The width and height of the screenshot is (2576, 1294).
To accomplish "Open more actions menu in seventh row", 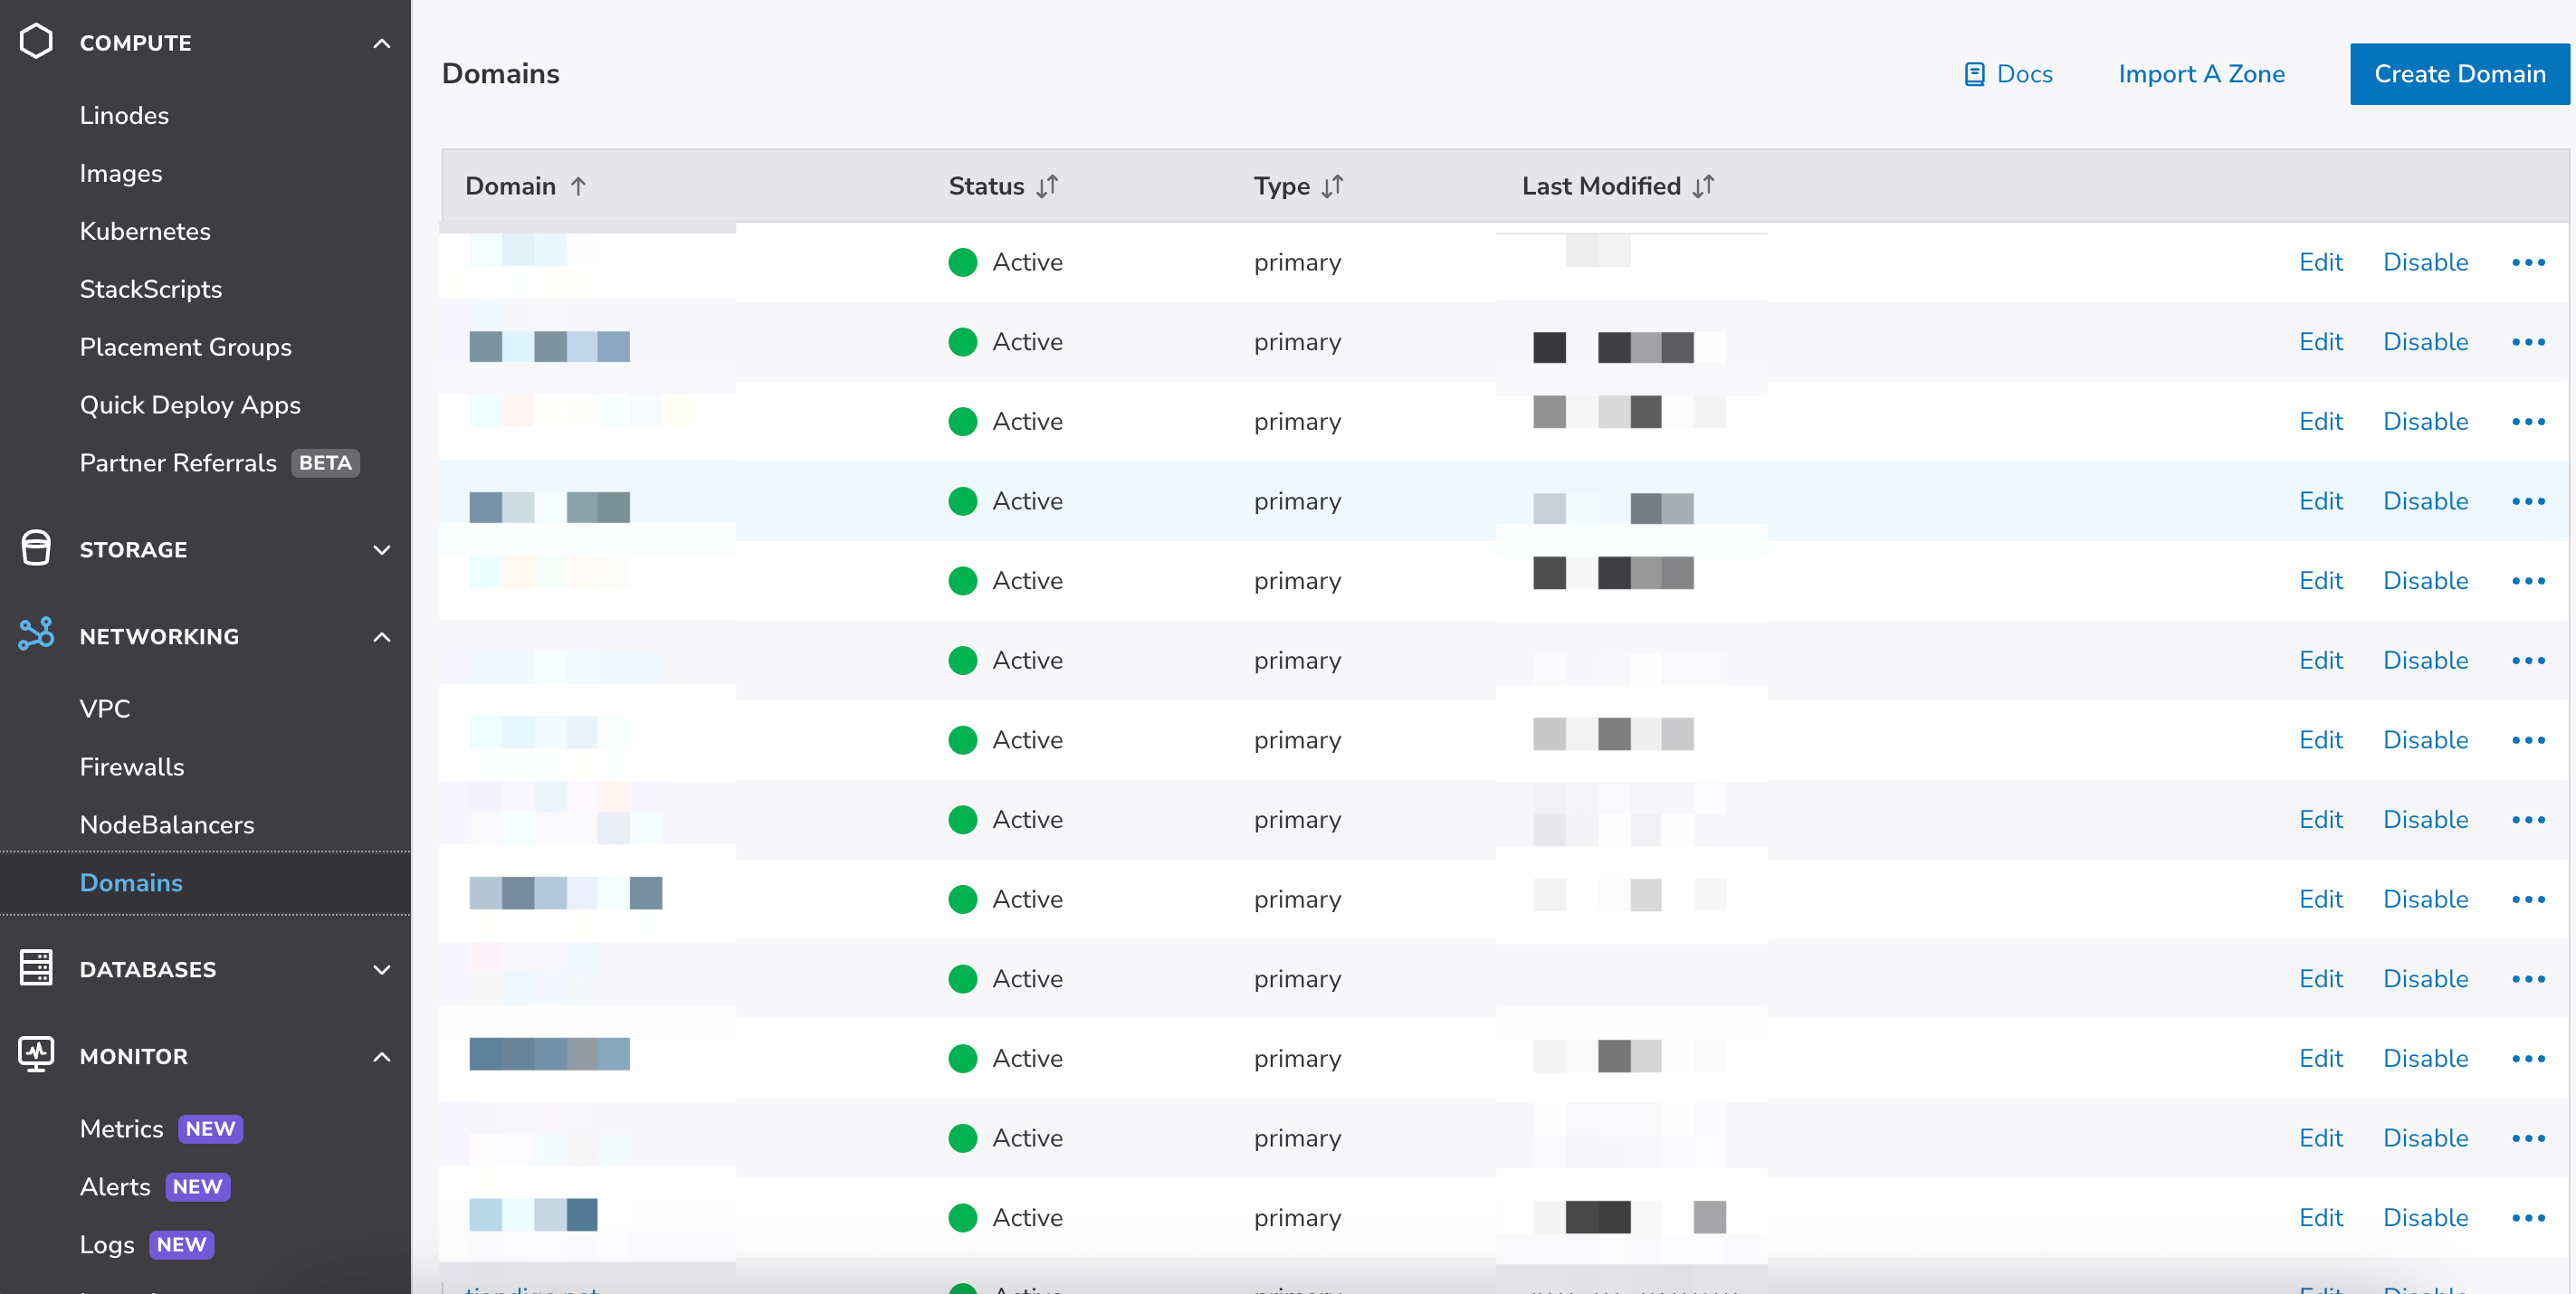I will coord(2528,740).
